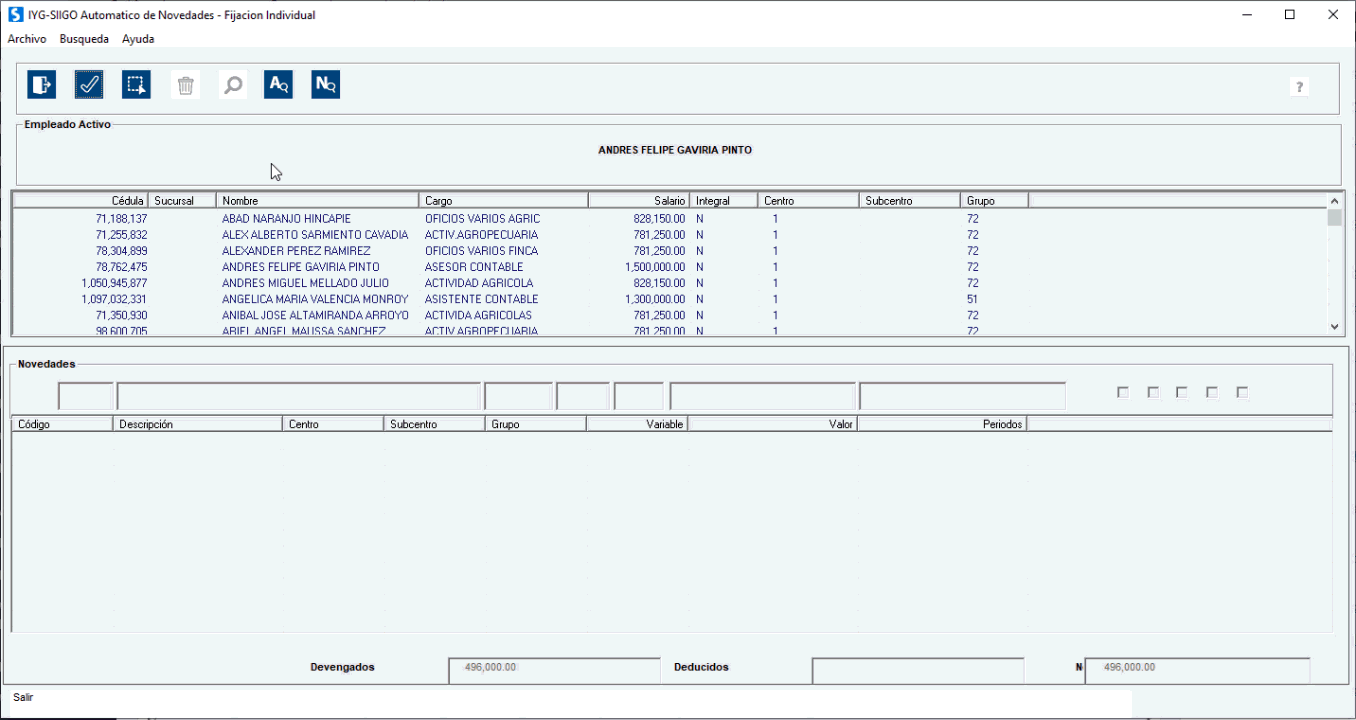Click the checkmark confirm icon
The width and height of the screenshot is (1356, 720).
[89, 85]
